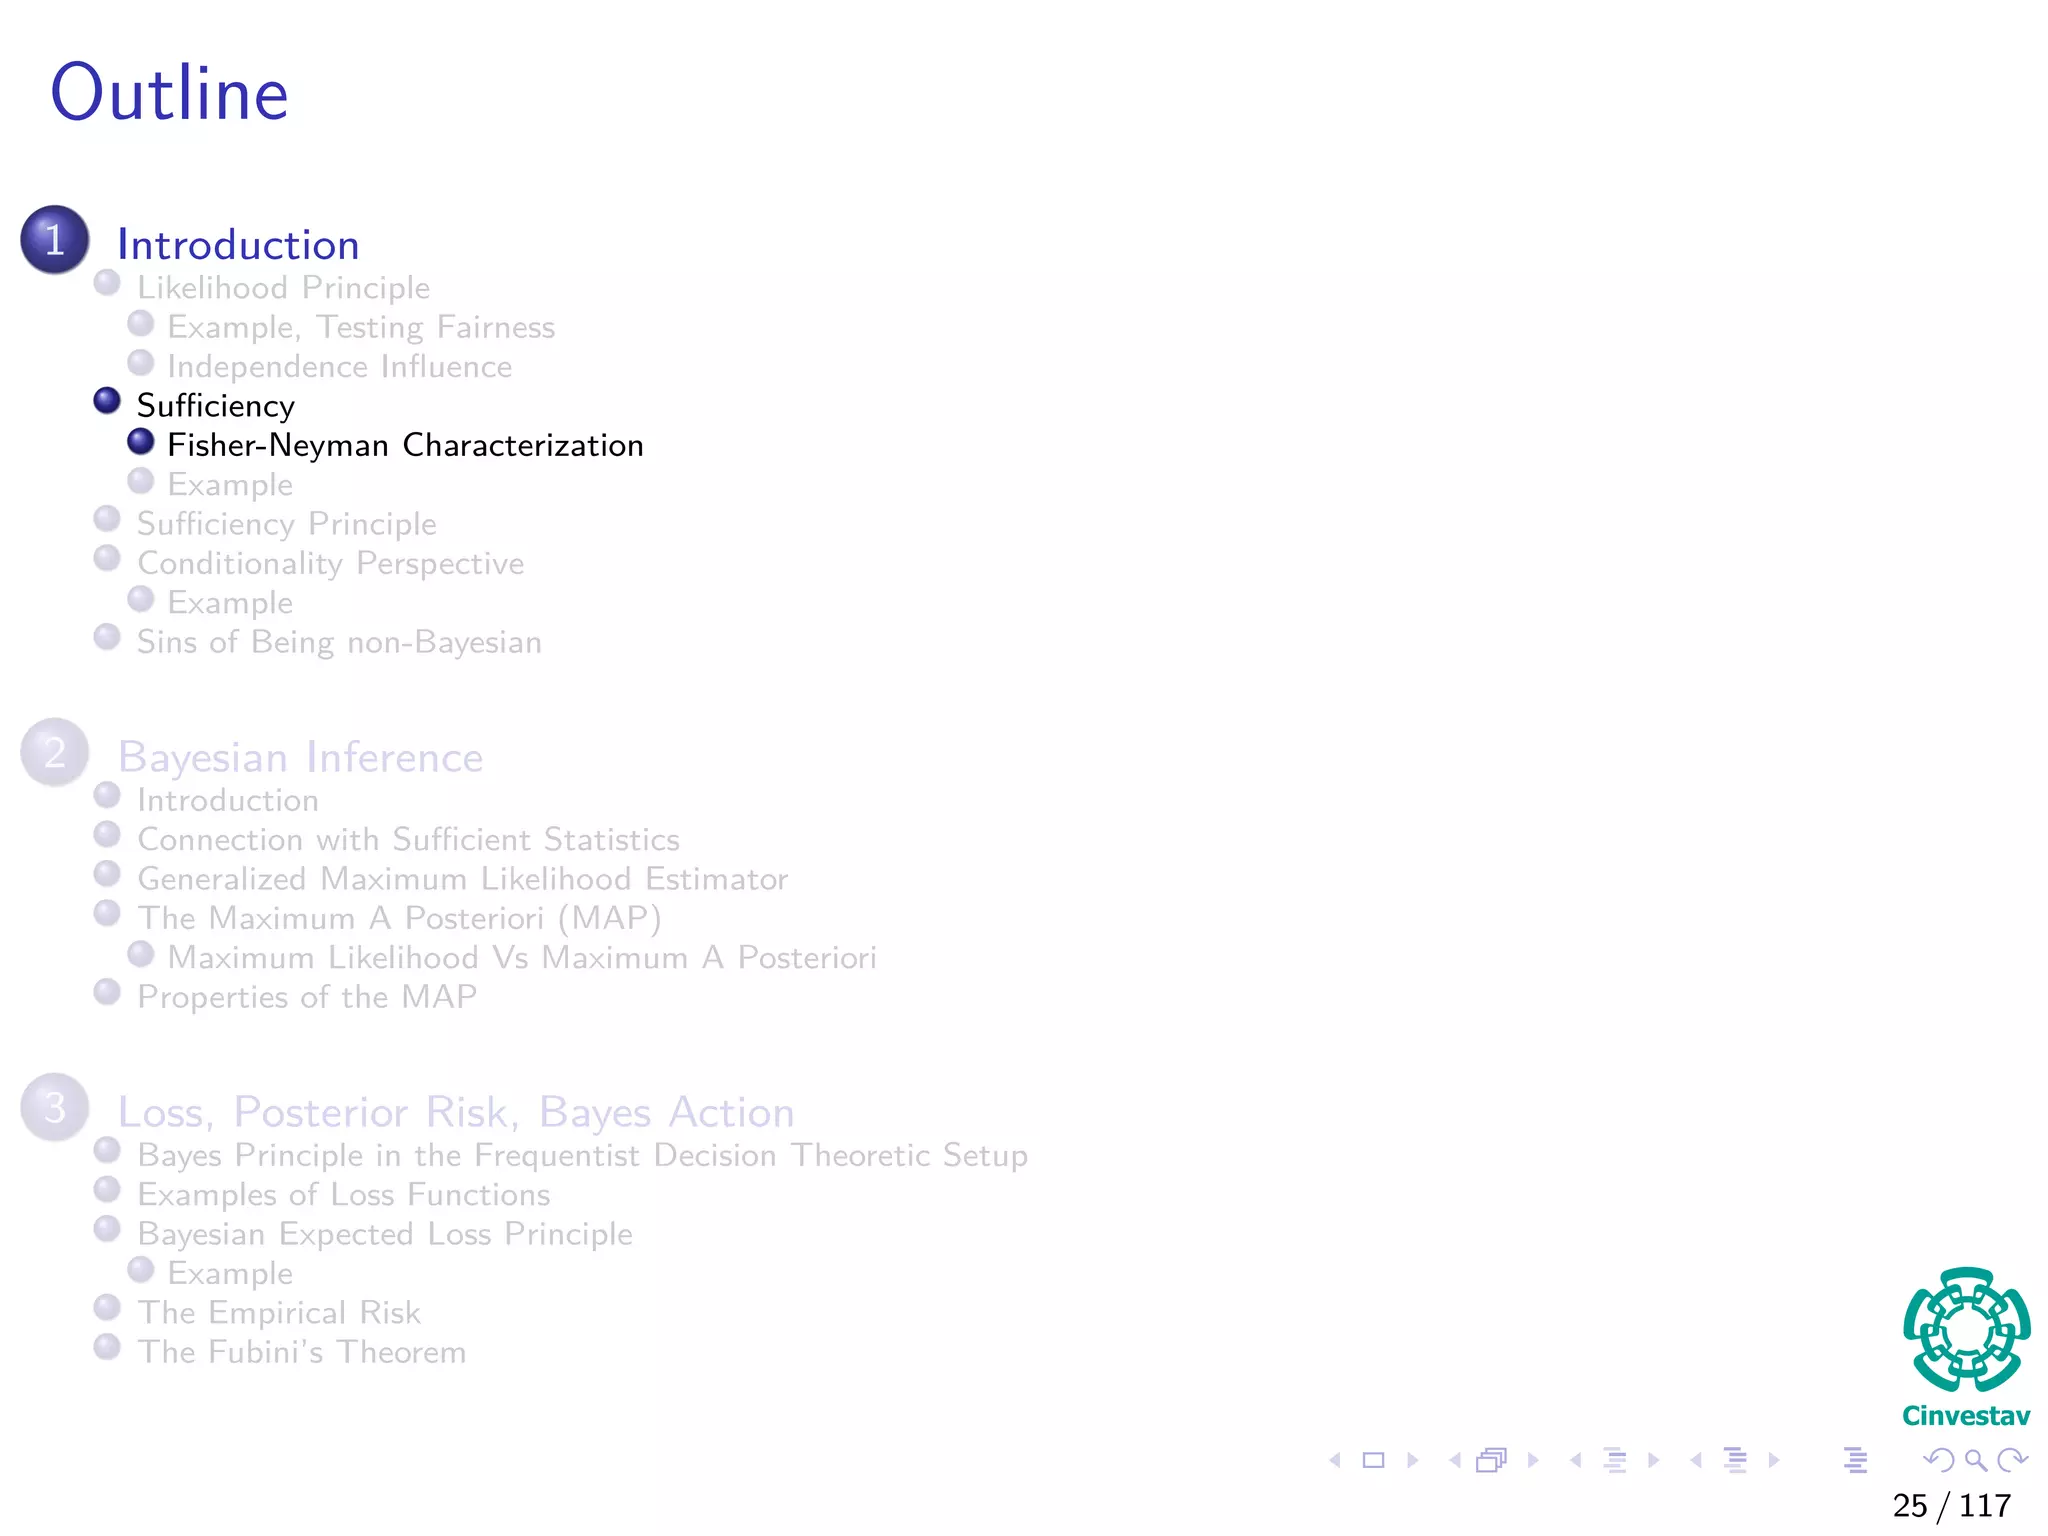Screen dimensions: 2048x1536
Task: Click the section navigation lines icon
Action: 1735,1461
